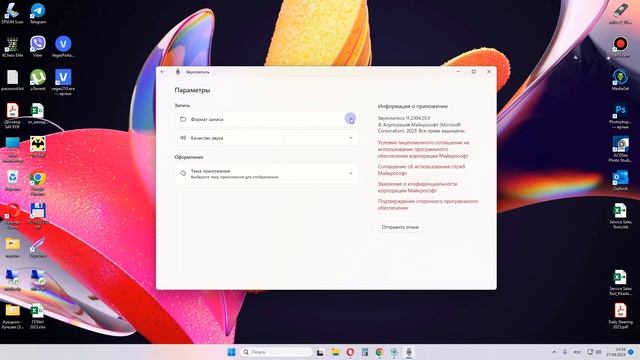Image resolution: width=640 pixels, height=360 pixels.
Task: Open Chrome from the taskbar
Action: [379, 352]
